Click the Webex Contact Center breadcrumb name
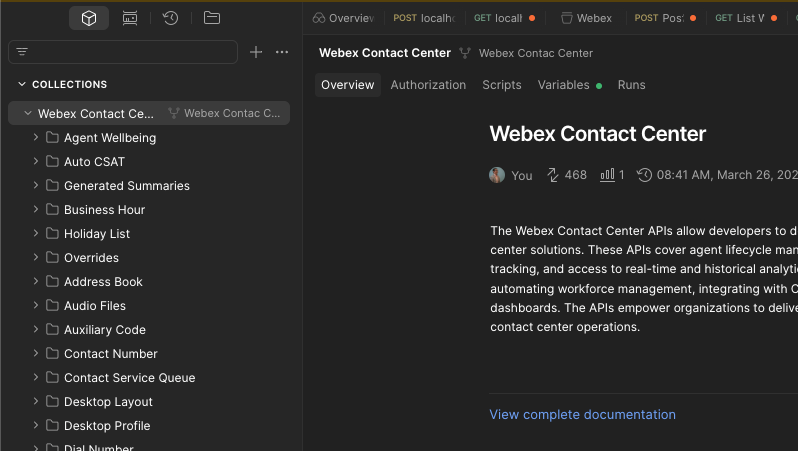Image resolution: width=798 pixels, height=451 pixels. tap(385, 53)
